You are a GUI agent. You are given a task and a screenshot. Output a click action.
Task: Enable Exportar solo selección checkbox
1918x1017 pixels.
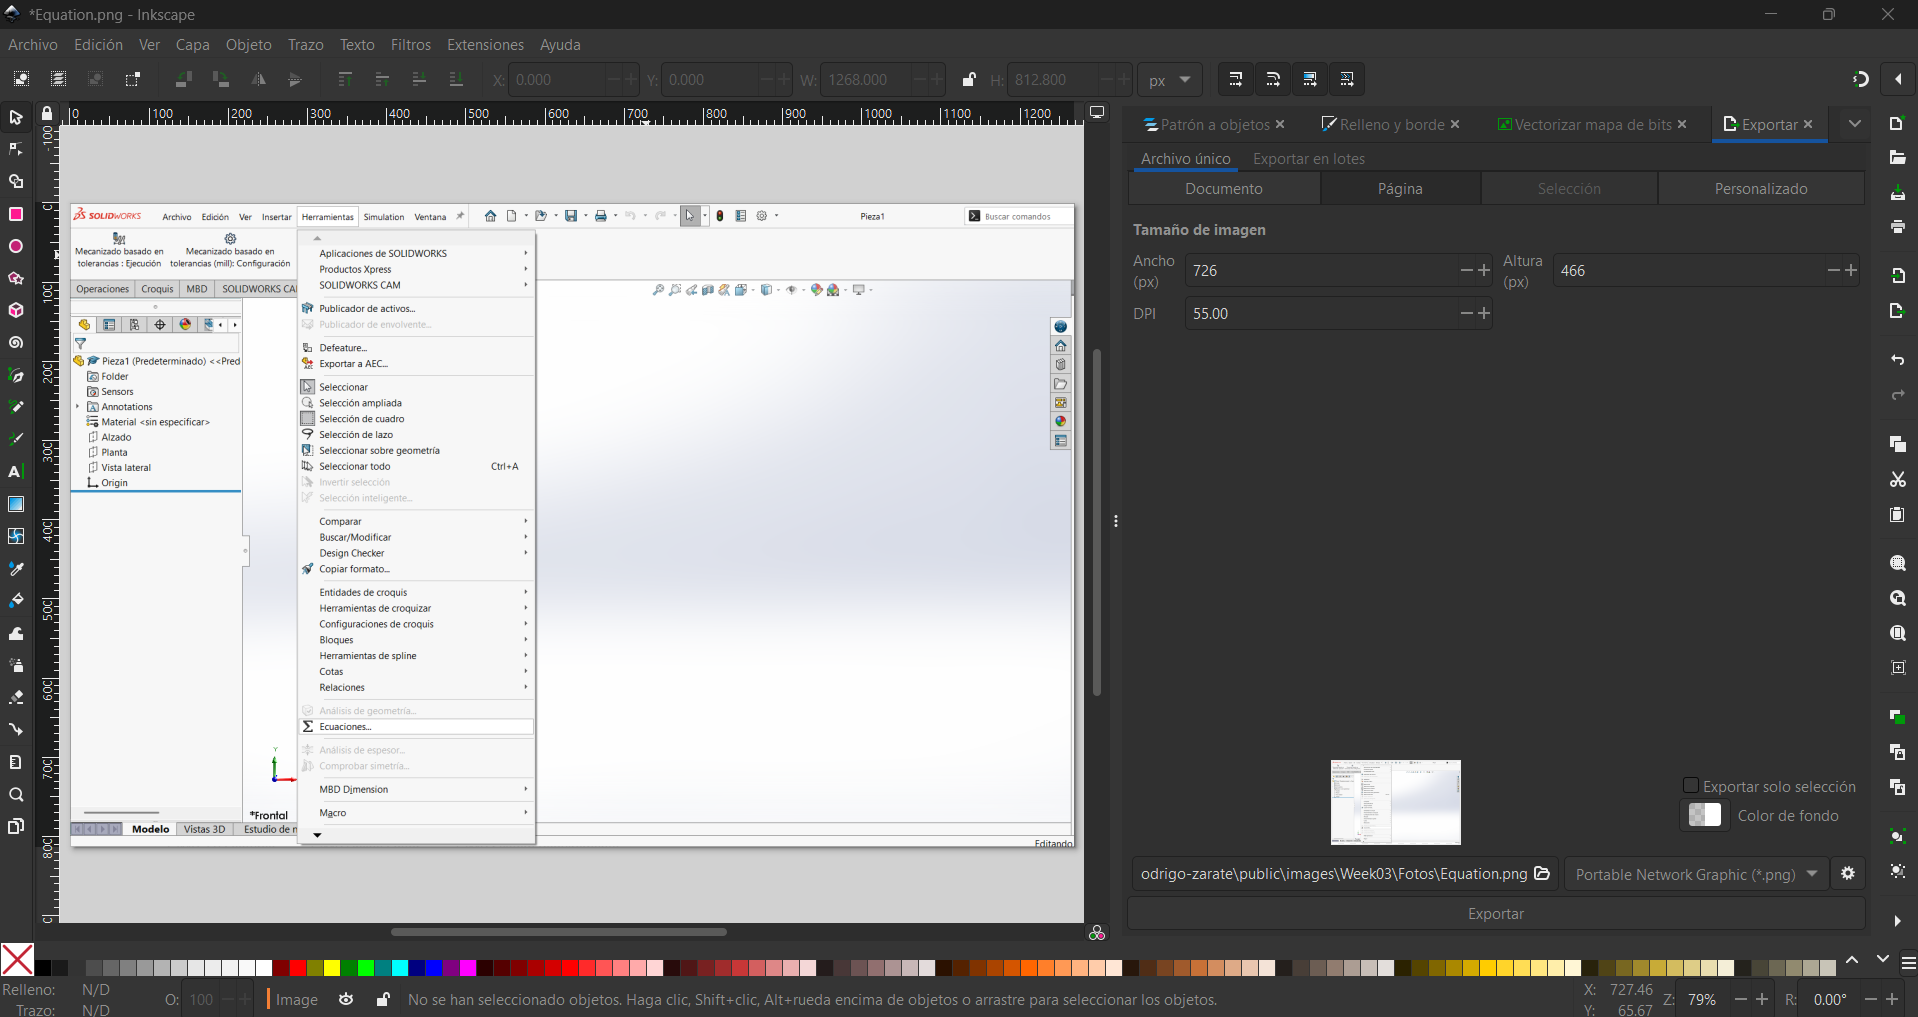(x=1691, y=786)
